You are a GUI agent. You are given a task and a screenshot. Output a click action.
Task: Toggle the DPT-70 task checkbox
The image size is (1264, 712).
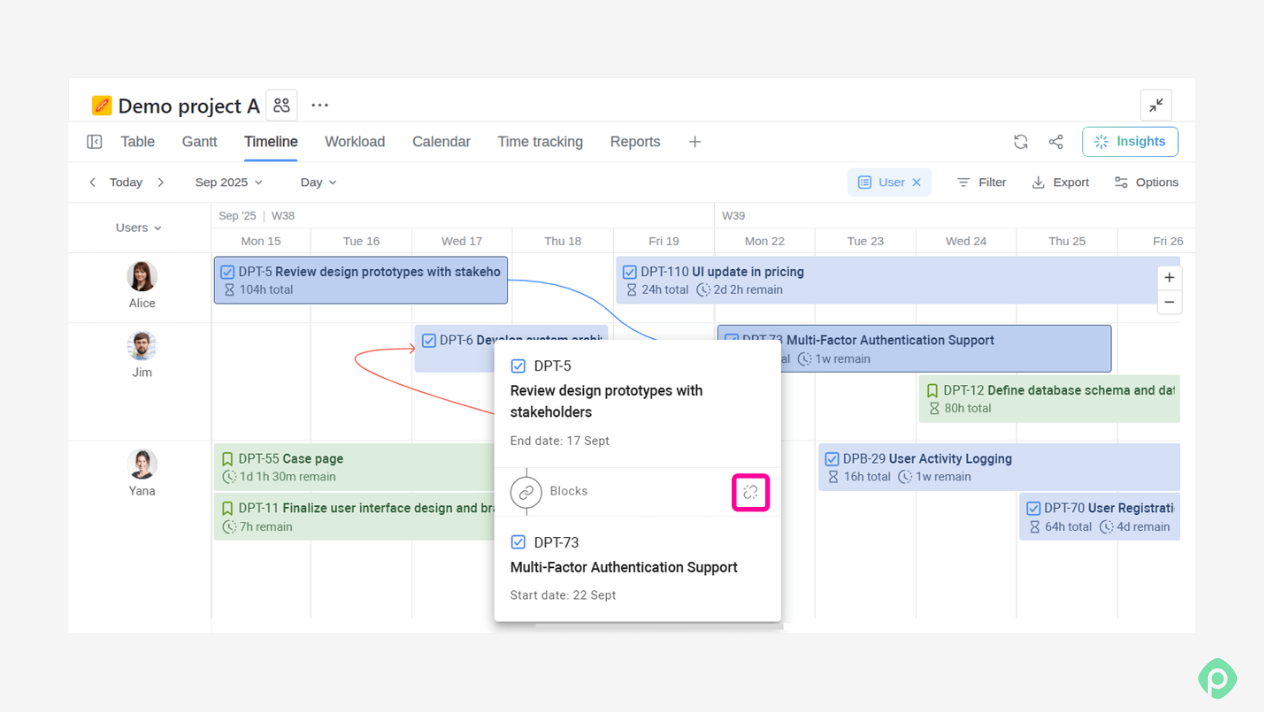coord(1033,508)
